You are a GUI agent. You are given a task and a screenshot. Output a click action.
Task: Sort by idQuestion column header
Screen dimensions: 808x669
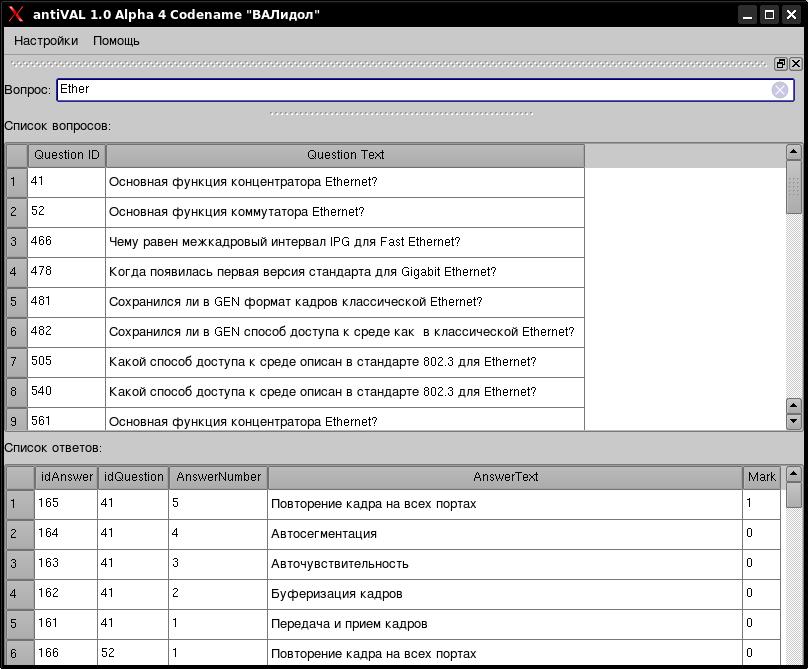tap(133, 477)
